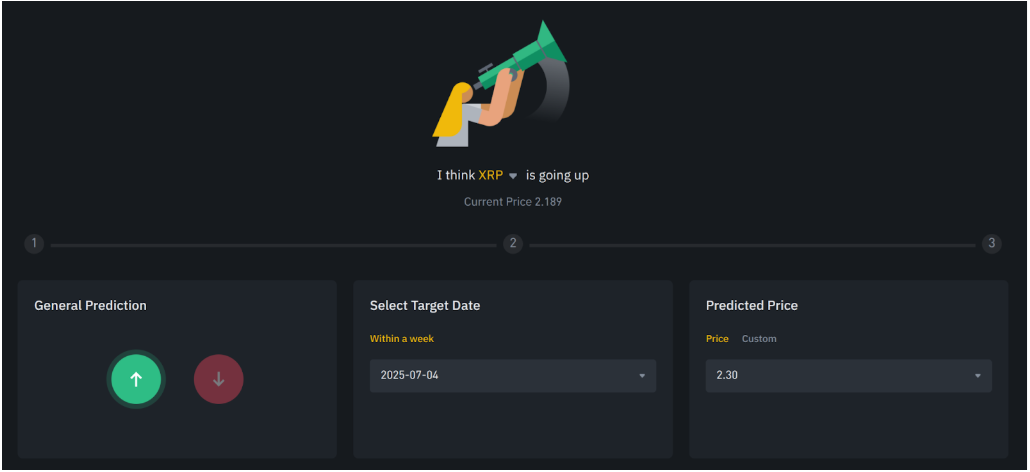1030x472 pixels.
Task: Click the General Prediction heading
Action: [90, 305]
